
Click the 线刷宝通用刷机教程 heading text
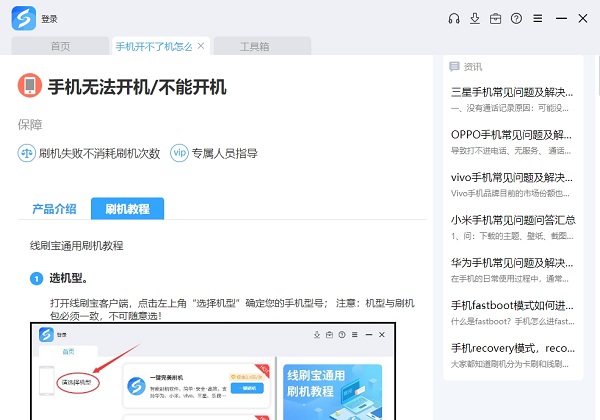77,246
